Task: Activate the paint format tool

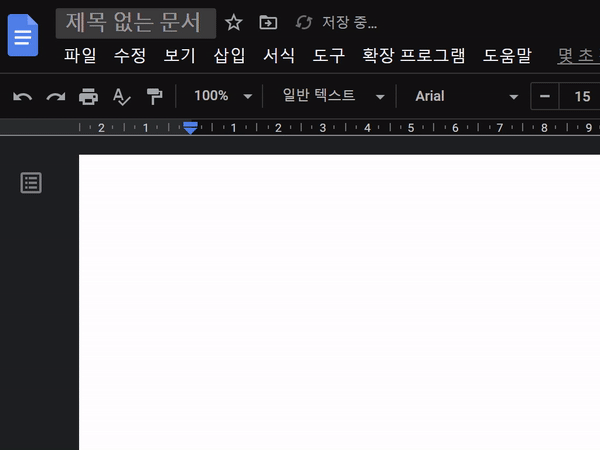Action: tap(155, 96)
